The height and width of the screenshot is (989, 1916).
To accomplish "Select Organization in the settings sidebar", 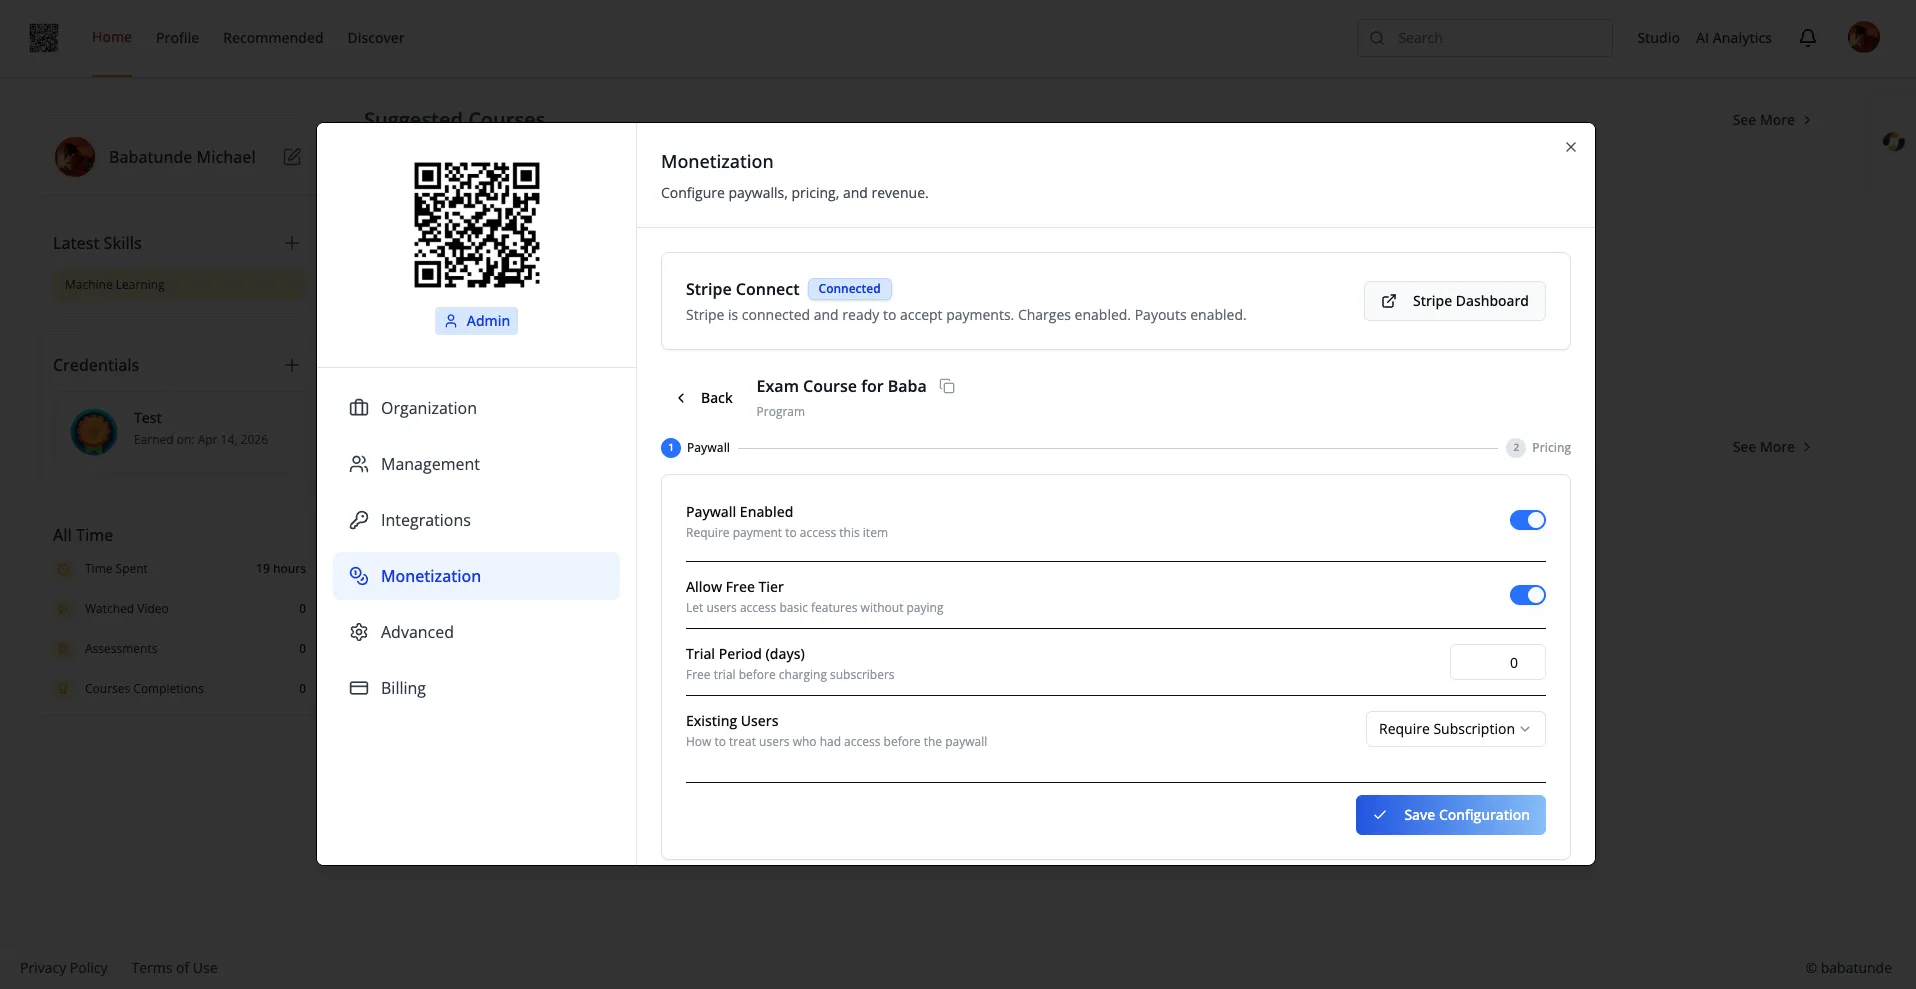I will pyautogui.click(x=476, y=408).
